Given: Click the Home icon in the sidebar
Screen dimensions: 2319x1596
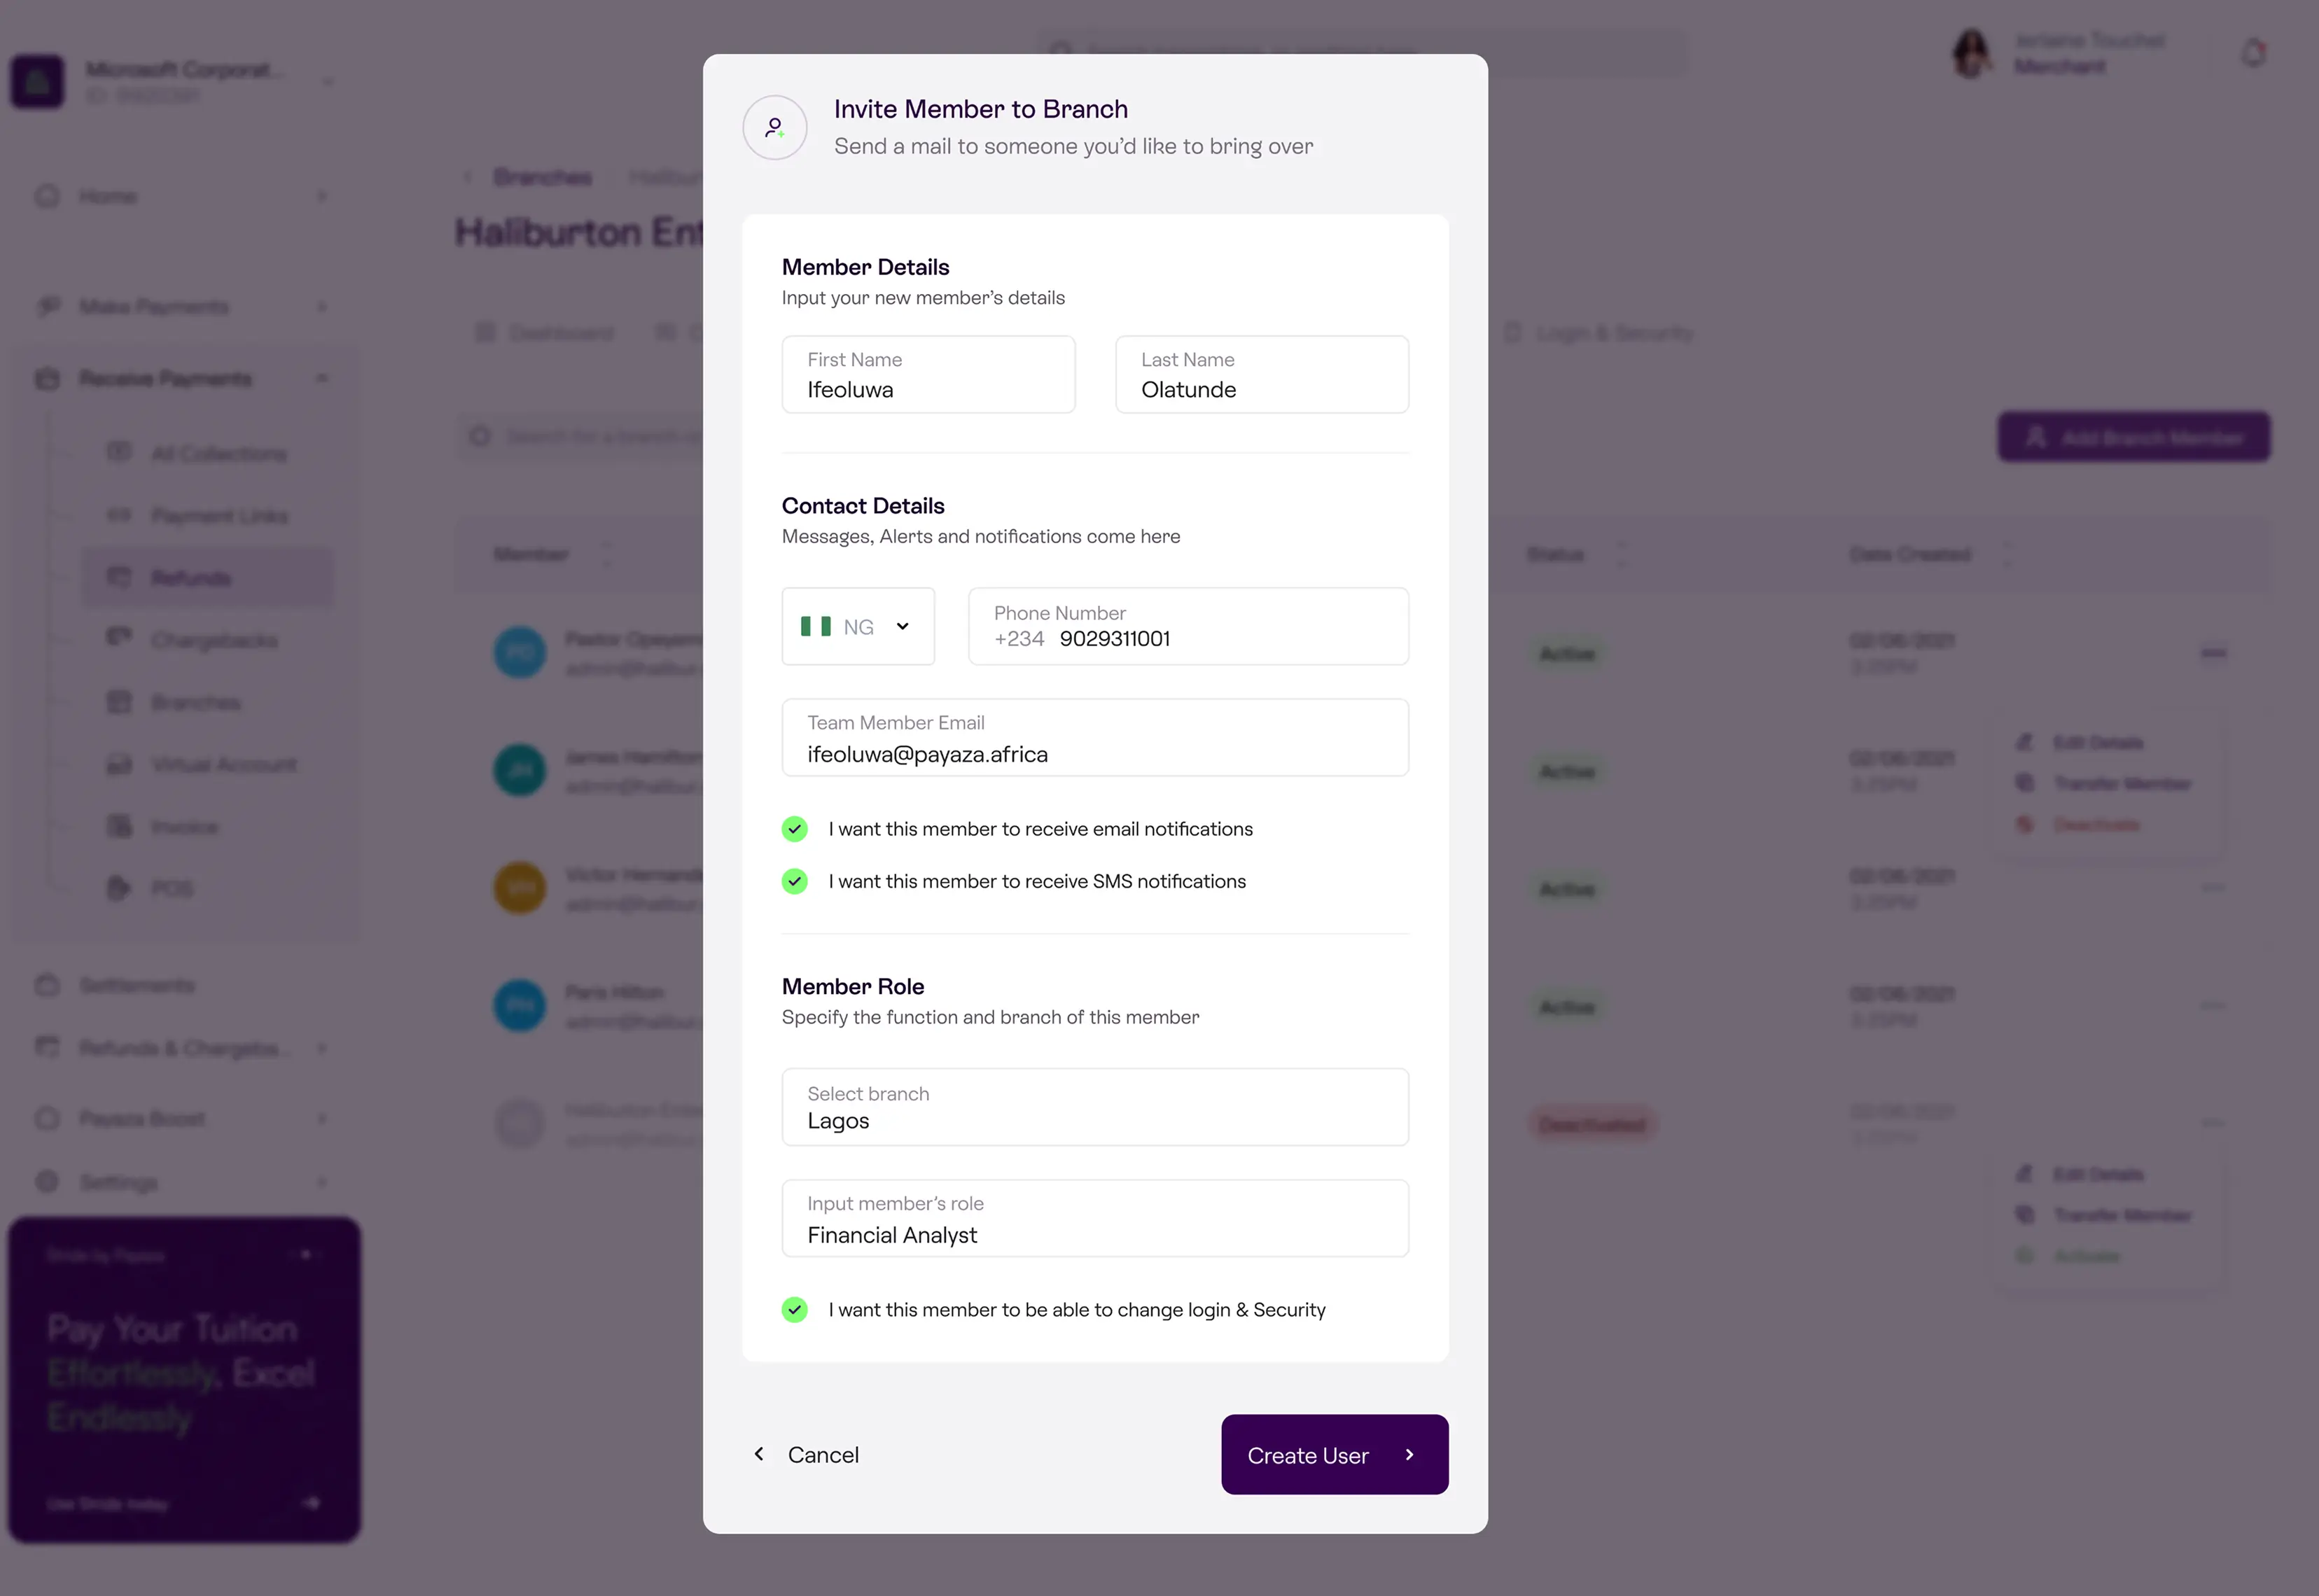Looking at the screenshot, I should 47,196.
